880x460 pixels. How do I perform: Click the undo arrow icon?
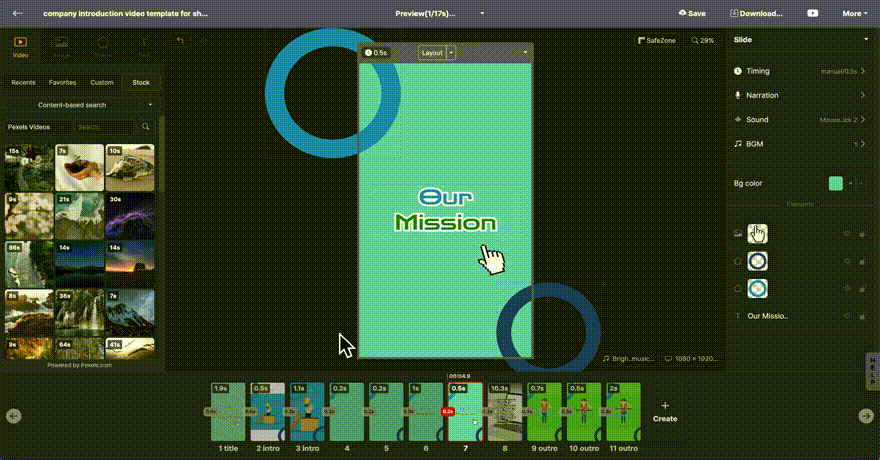[180, 40]
